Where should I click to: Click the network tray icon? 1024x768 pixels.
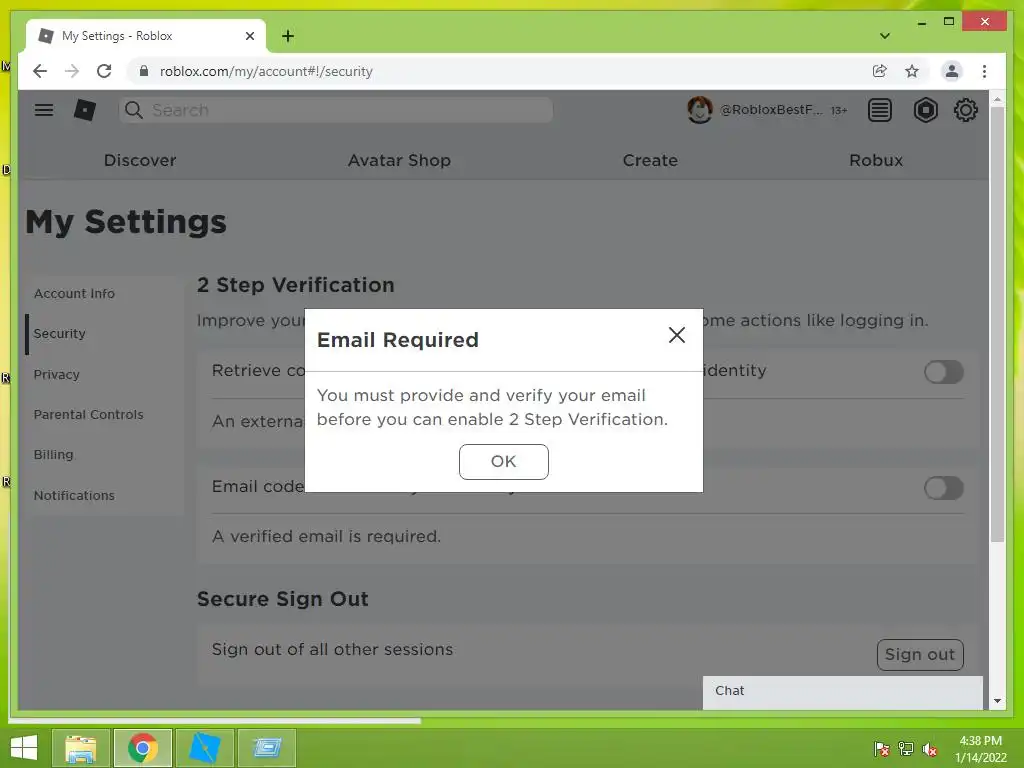(906, 748)
